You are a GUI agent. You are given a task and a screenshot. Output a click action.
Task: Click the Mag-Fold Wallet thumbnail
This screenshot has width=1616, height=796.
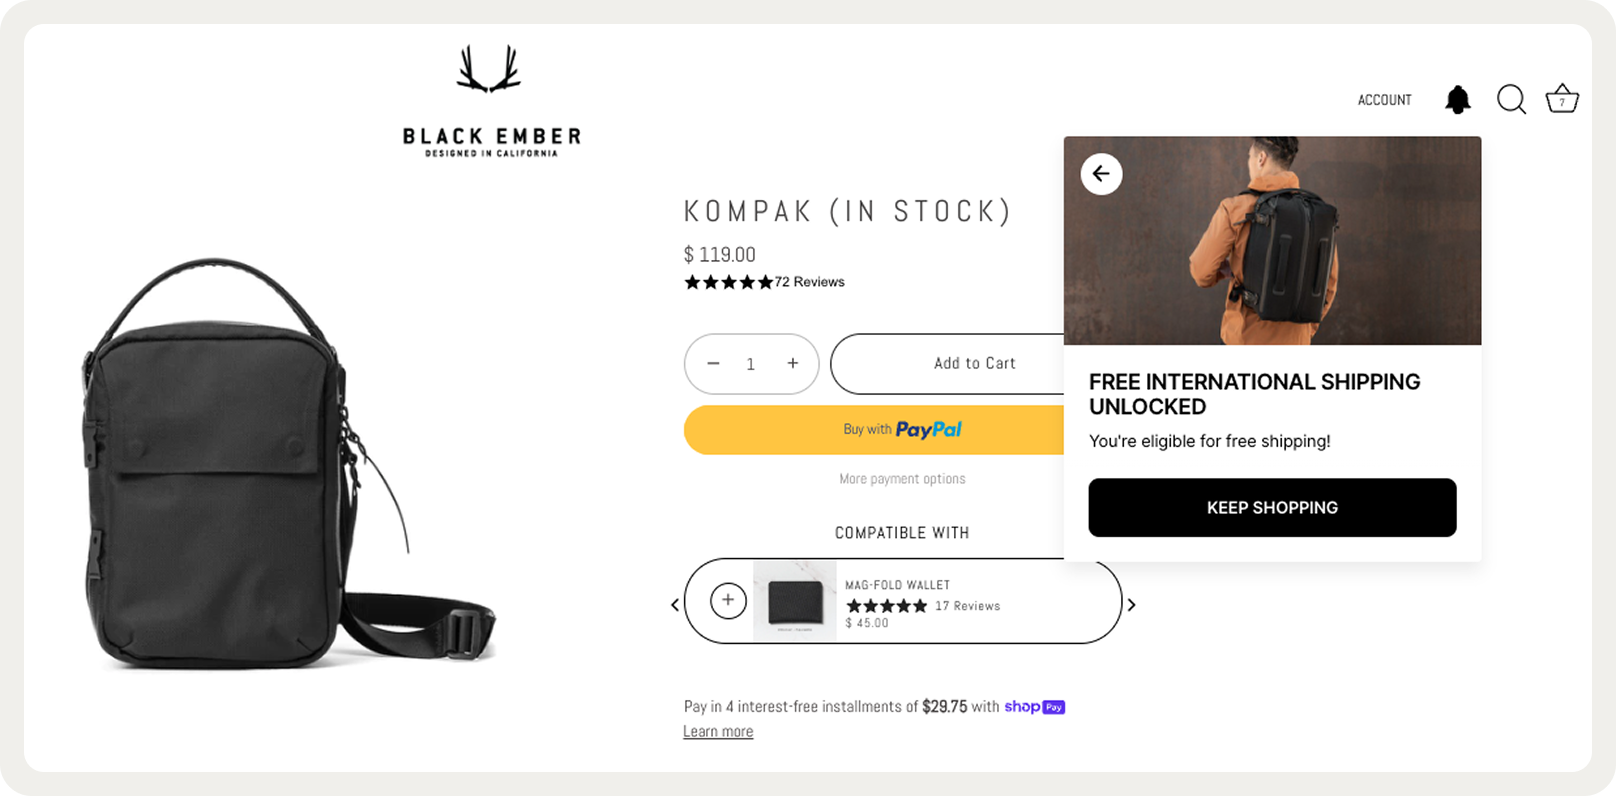[x=795, y=601]
